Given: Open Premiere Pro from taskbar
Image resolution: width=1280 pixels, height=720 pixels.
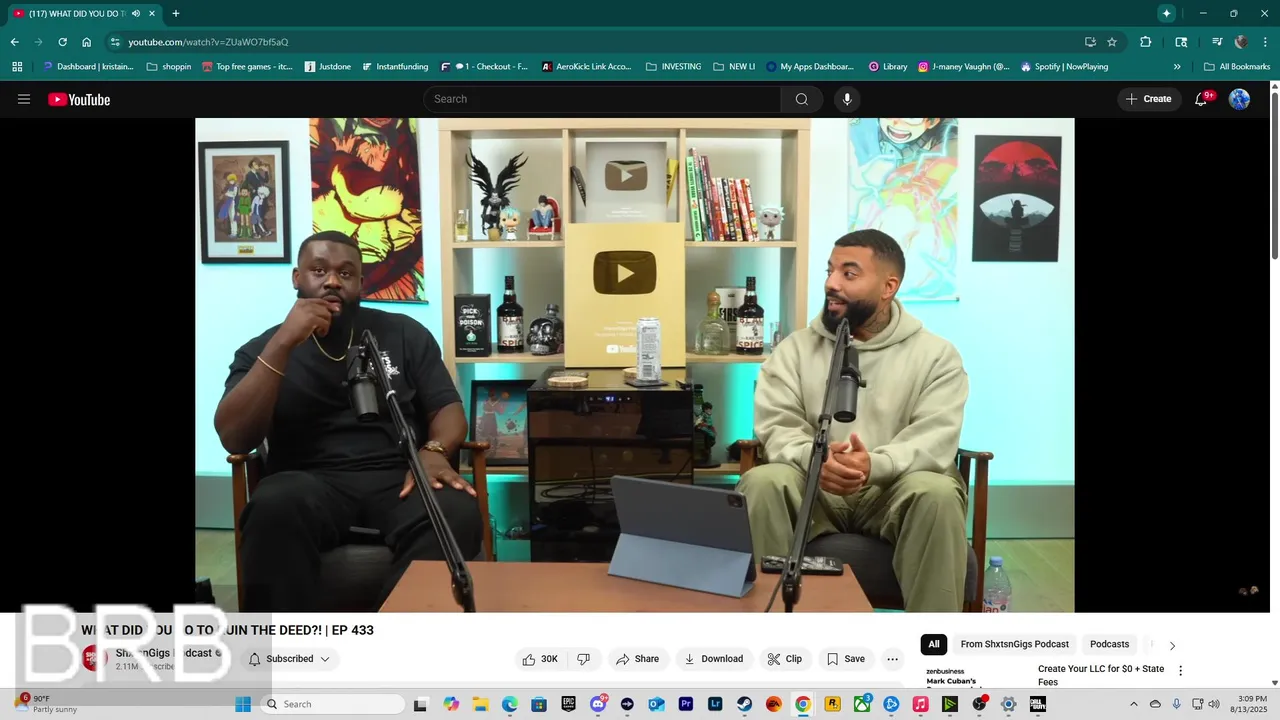Looking at the screenshot, I should click(686, 704).
